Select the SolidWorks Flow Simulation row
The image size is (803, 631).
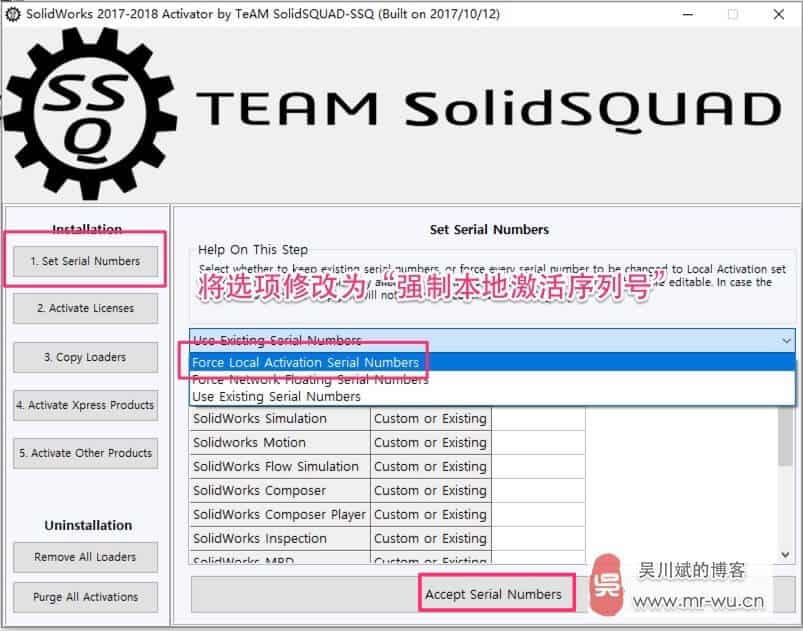coord(387,467)
